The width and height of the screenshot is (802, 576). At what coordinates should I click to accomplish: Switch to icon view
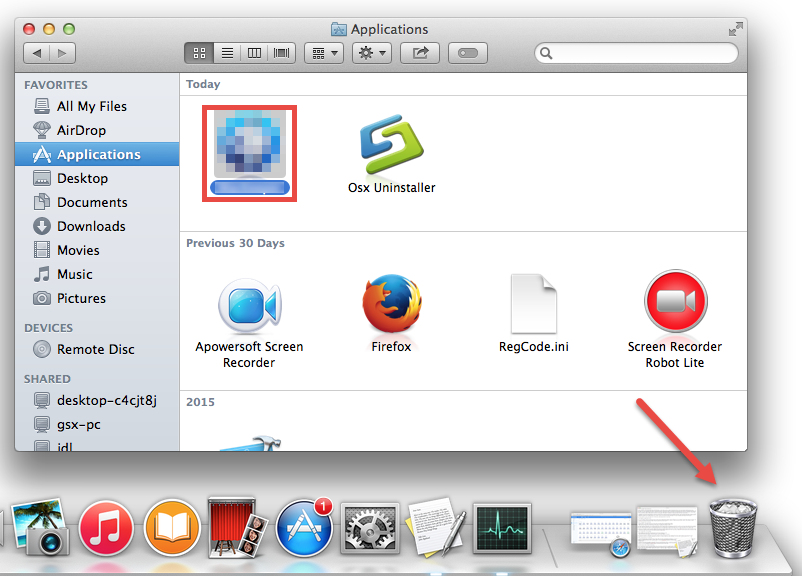click(199, 52)
